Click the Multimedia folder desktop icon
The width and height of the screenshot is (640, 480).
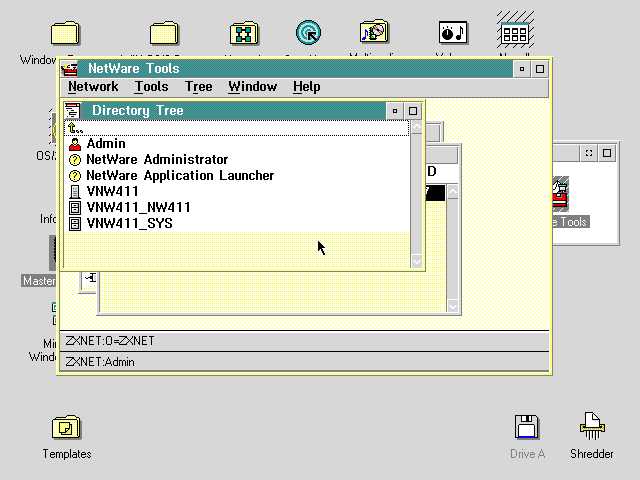[x=374, y=31]
